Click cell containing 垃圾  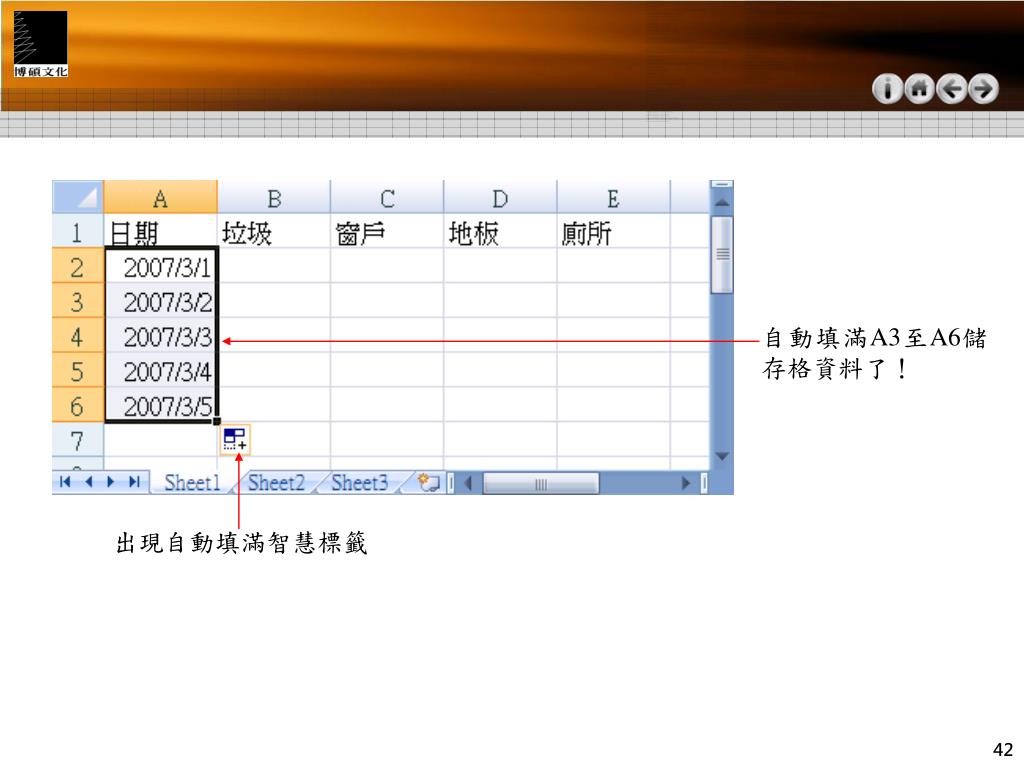(x=274, y=231)
